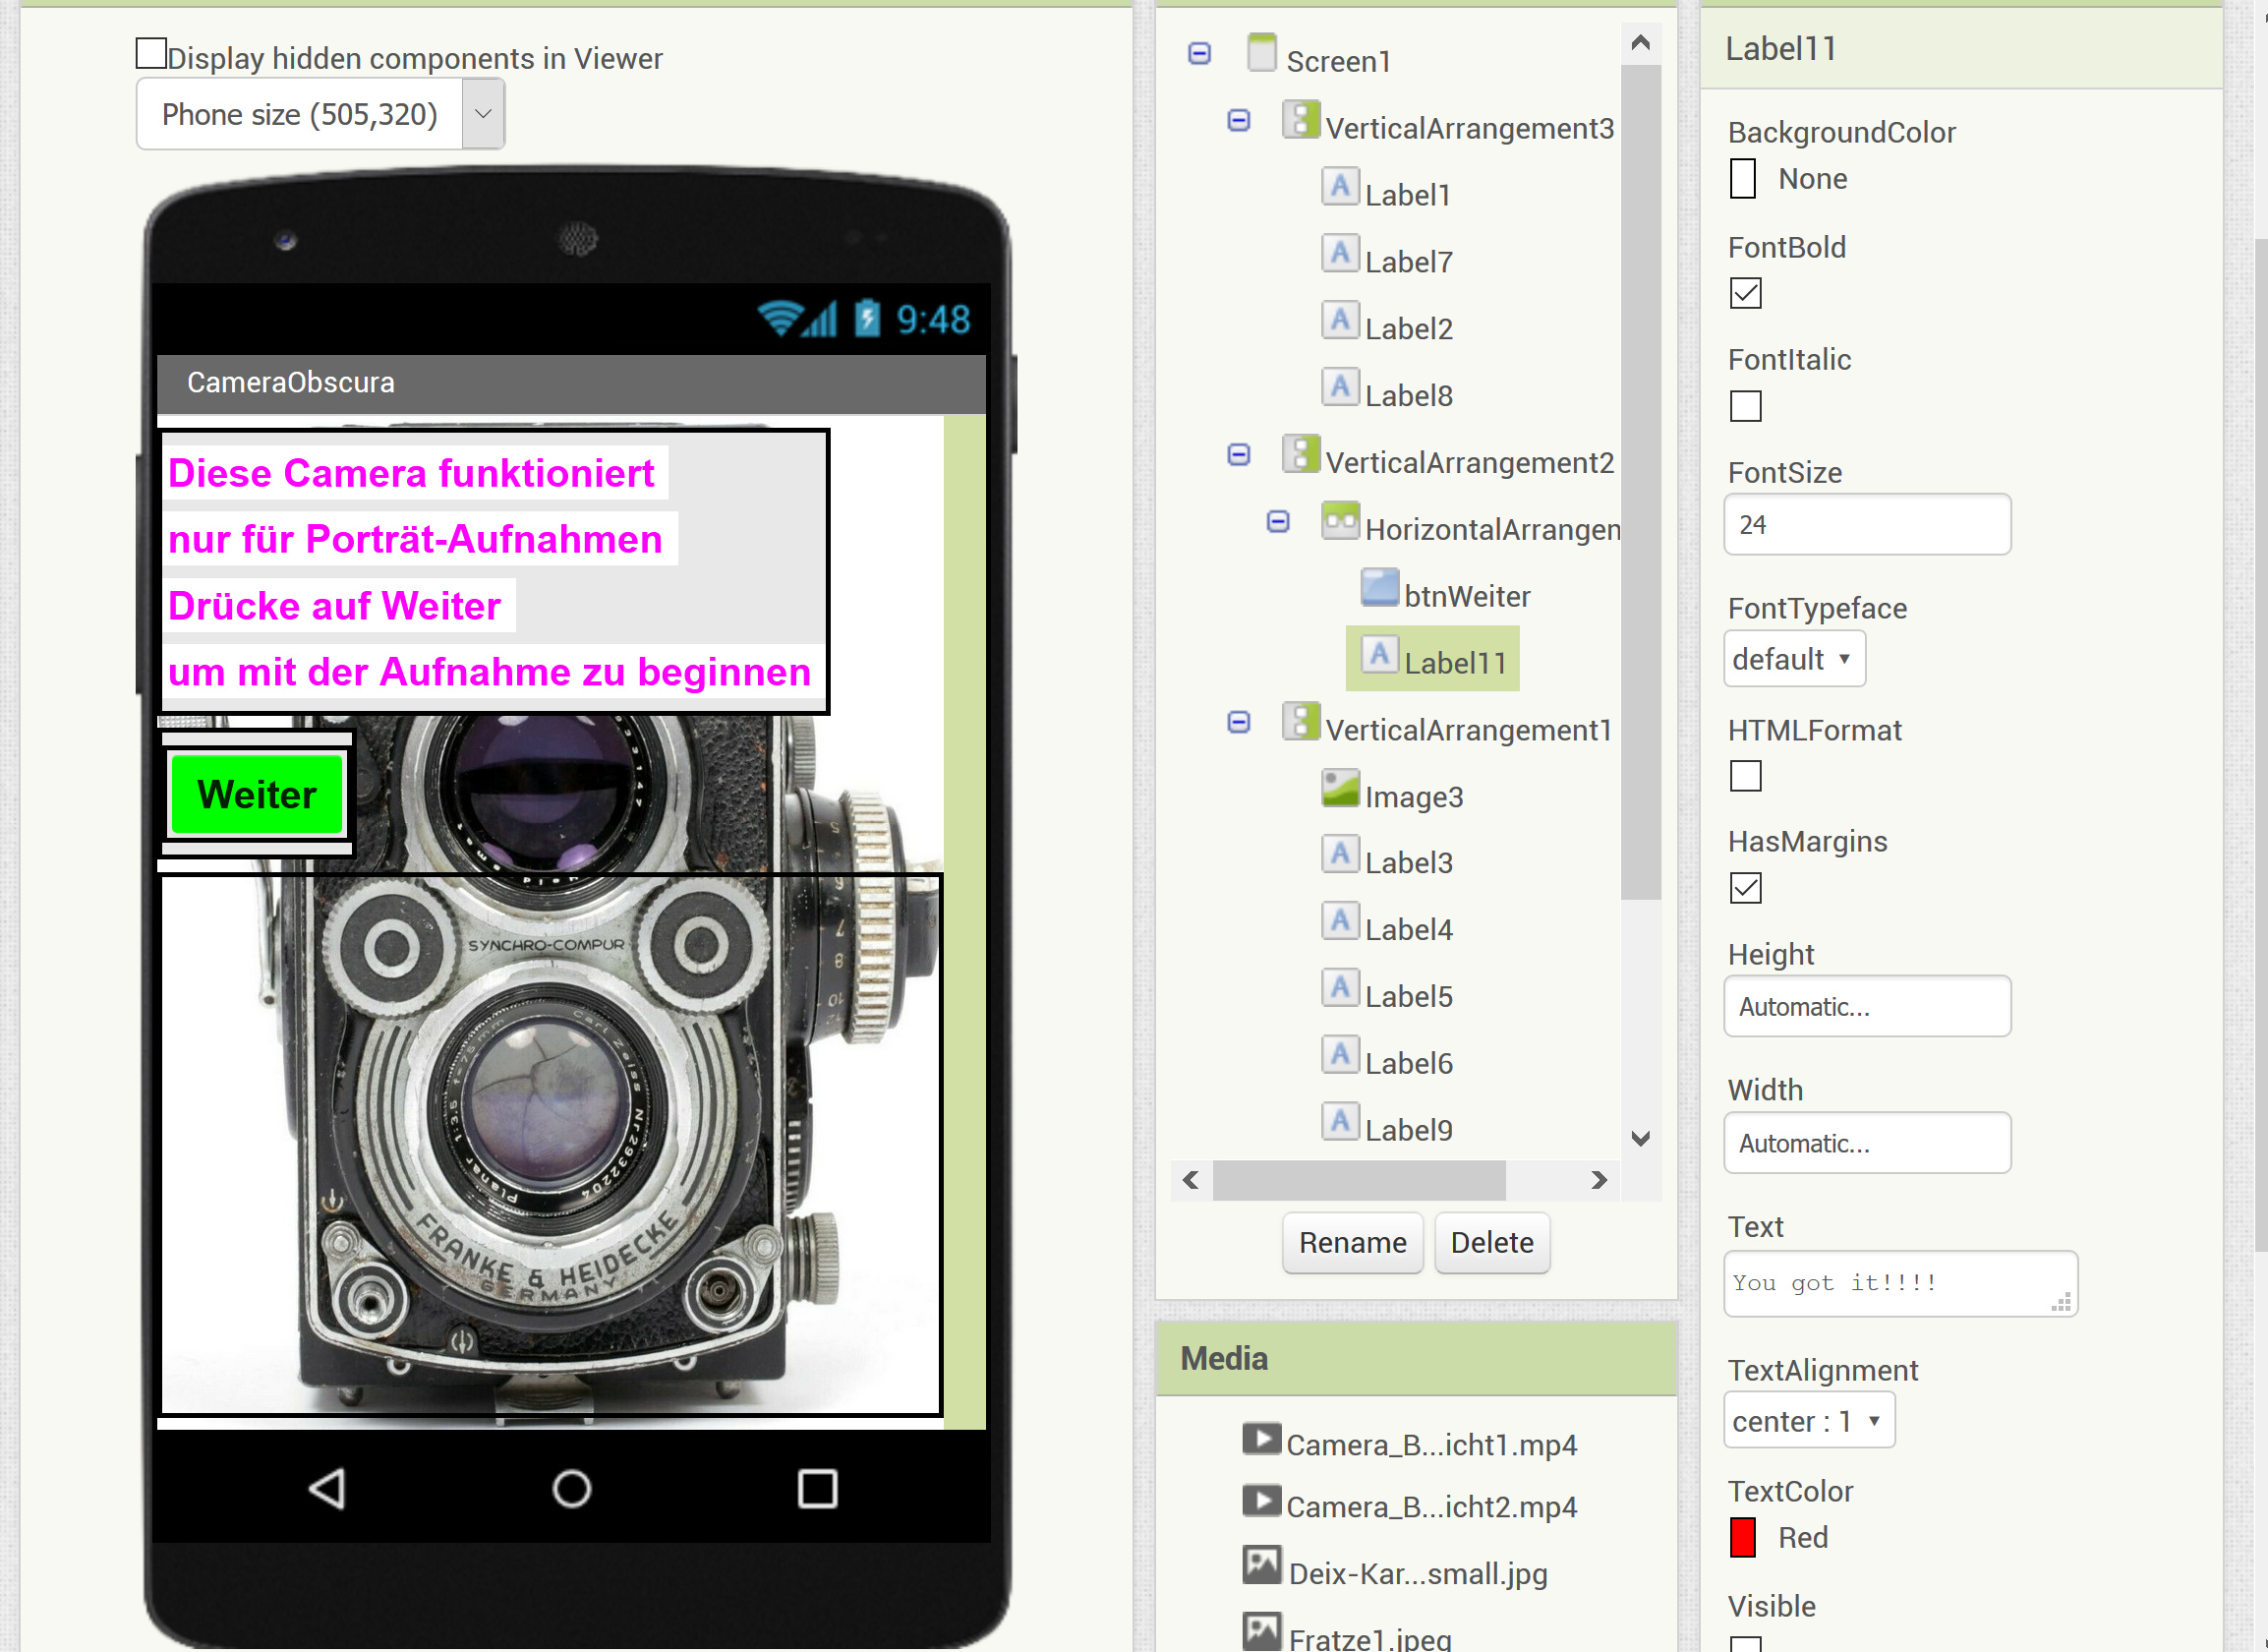Click the Fratze1.jpeg image icon in Media

[1262, 1631]
